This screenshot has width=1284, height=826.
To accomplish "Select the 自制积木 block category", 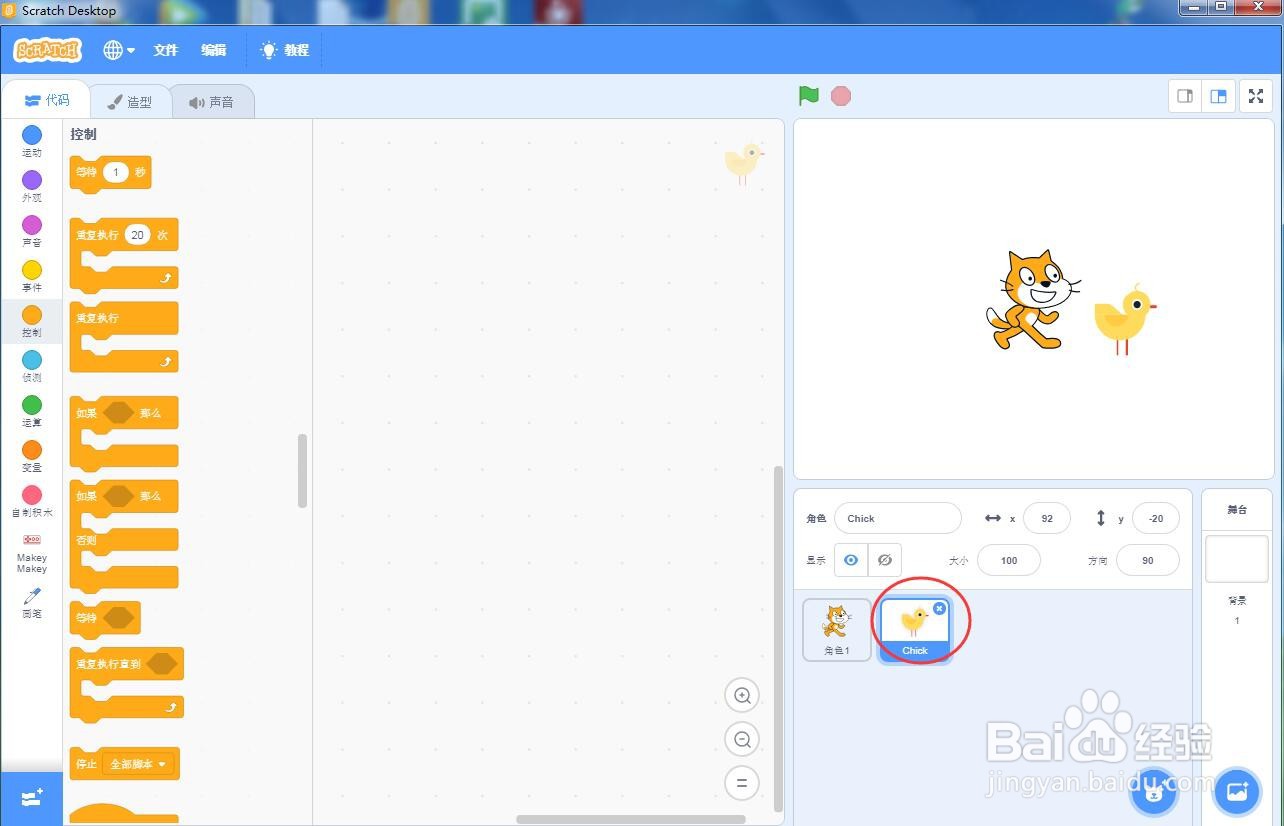I will pyautogui.click(x=32, y=501).
